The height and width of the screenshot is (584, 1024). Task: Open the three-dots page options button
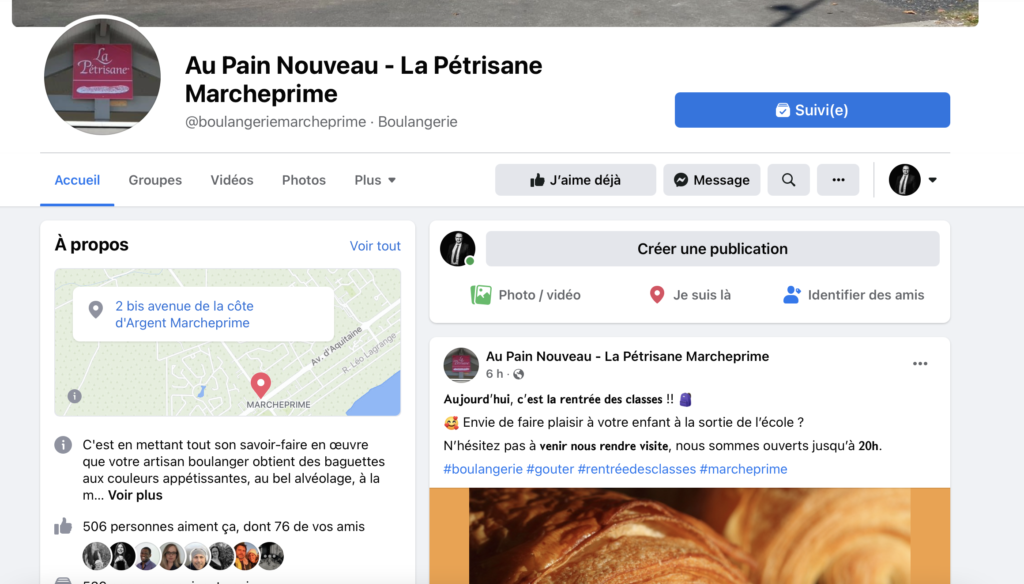coord(838,180)
